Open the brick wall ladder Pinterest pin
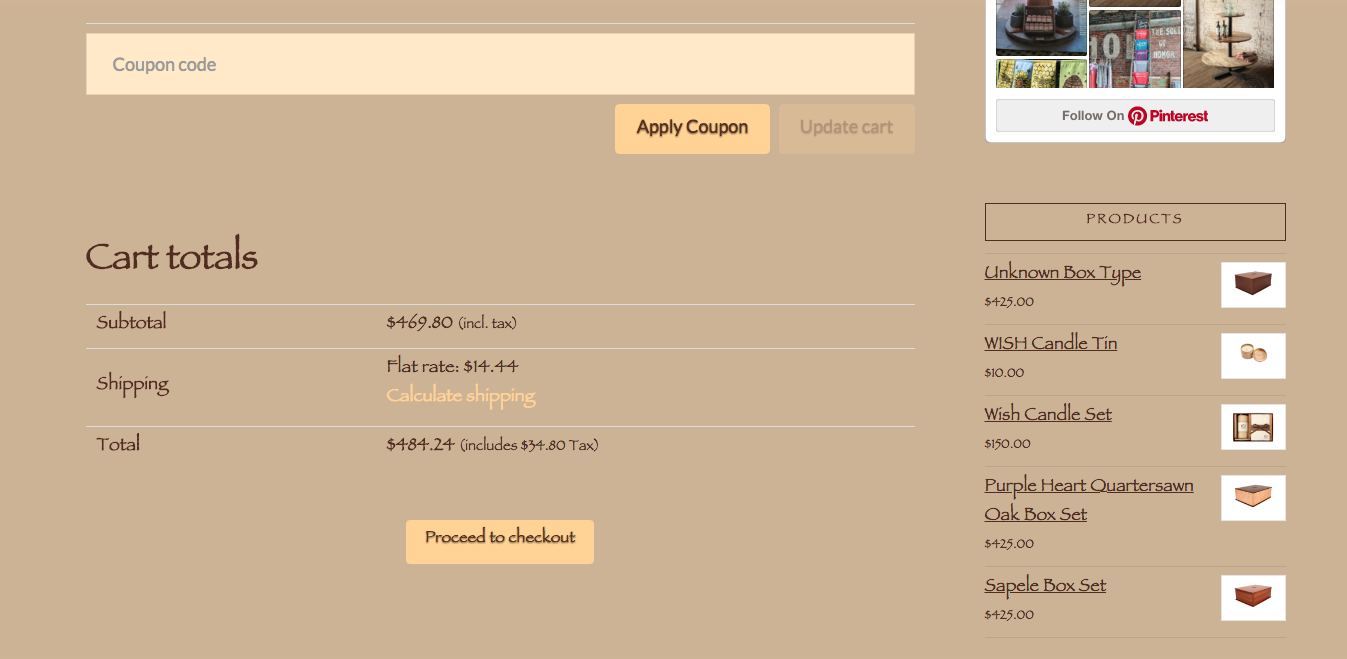The width and height of the screenshot is (1347, 659). pos(1134,50)
